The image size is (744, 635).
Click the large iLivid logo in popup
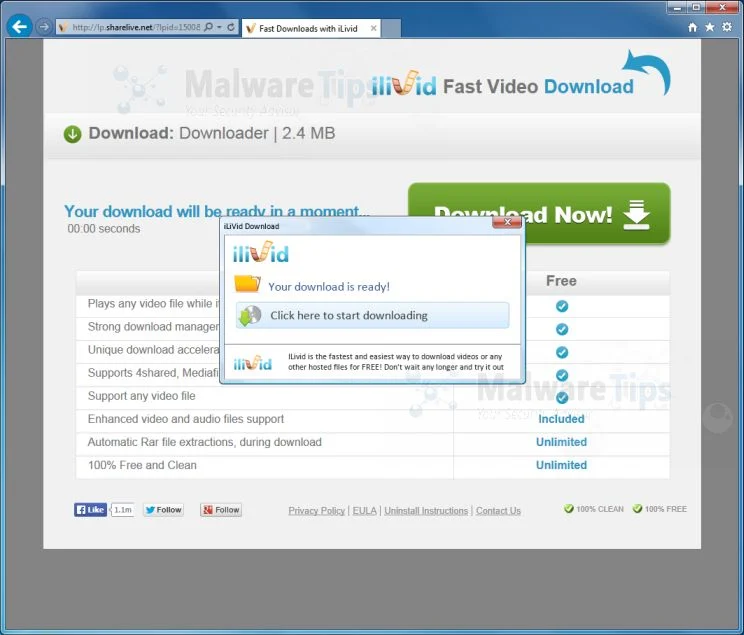tap(260, 252)
